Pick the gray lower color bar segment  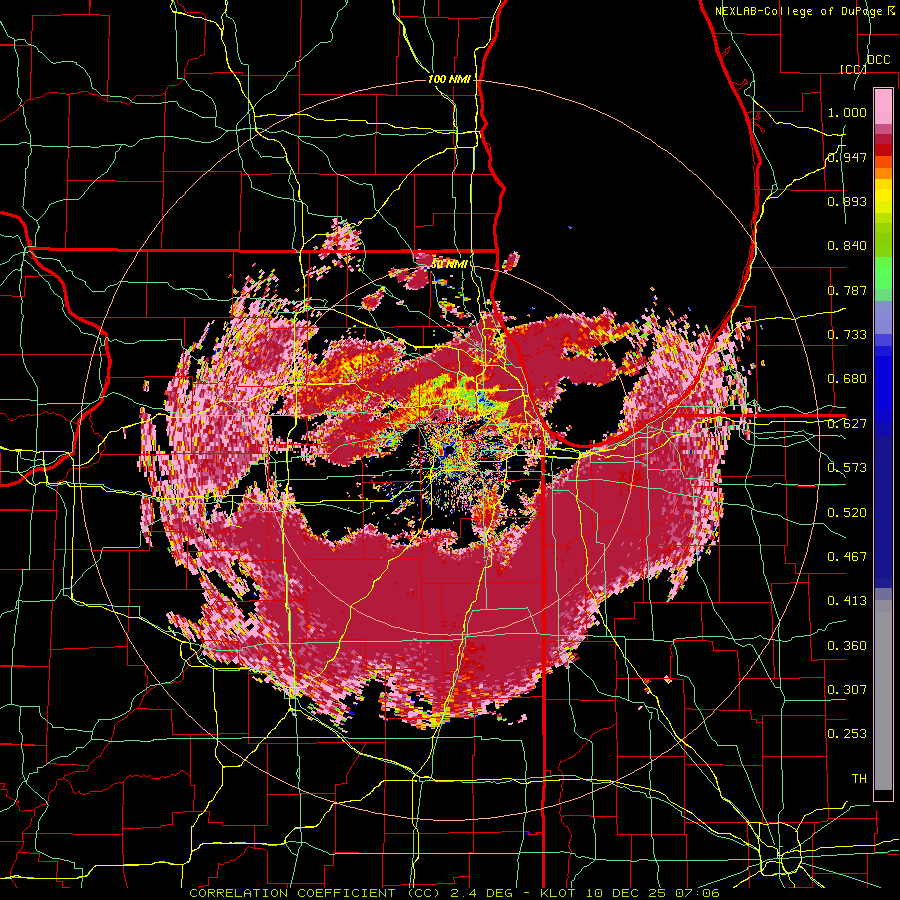click(883, 695)
